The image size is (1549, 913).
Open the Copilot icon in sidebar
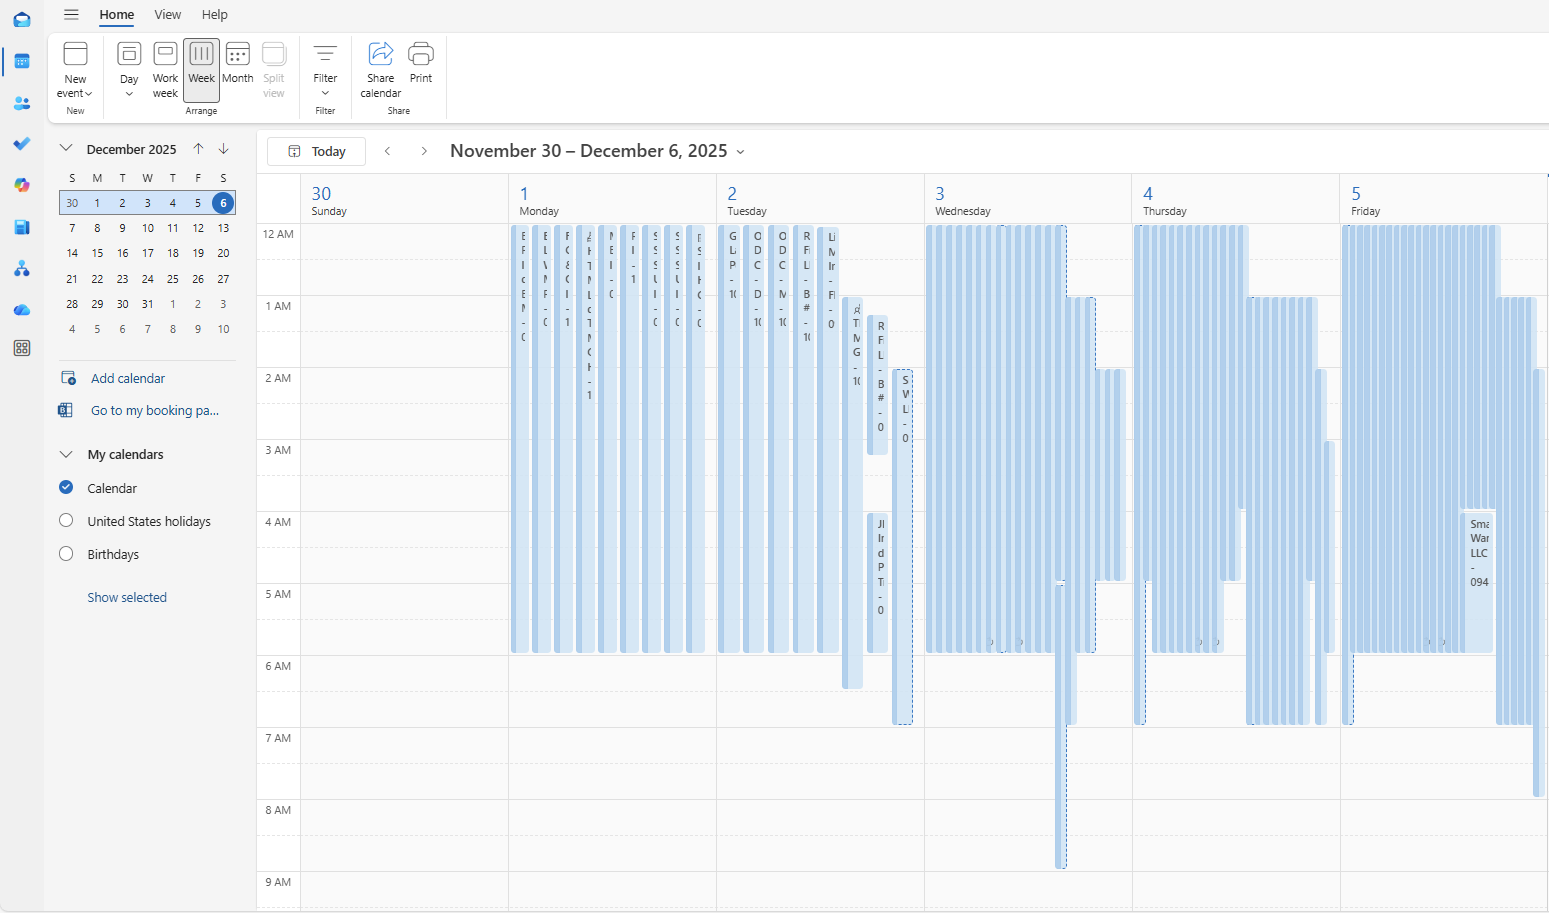[22, 185]
